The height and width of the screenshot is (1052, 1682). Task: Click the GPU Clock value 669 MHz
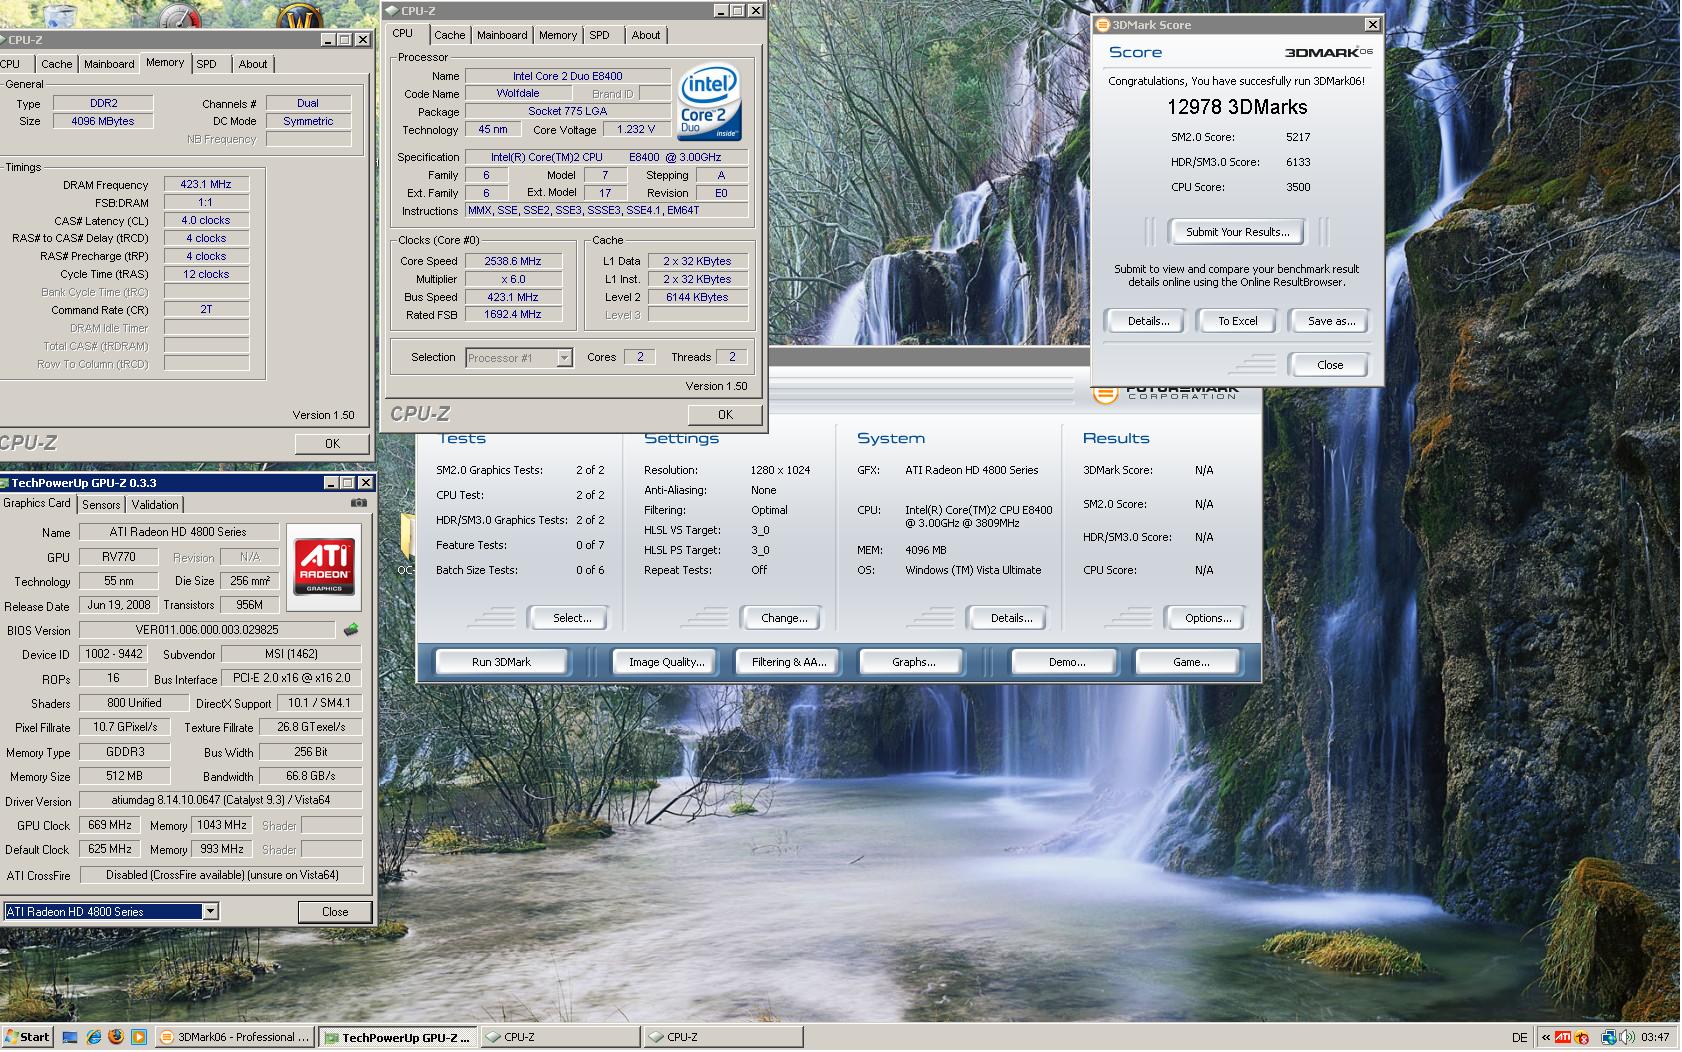coord(110,825)
